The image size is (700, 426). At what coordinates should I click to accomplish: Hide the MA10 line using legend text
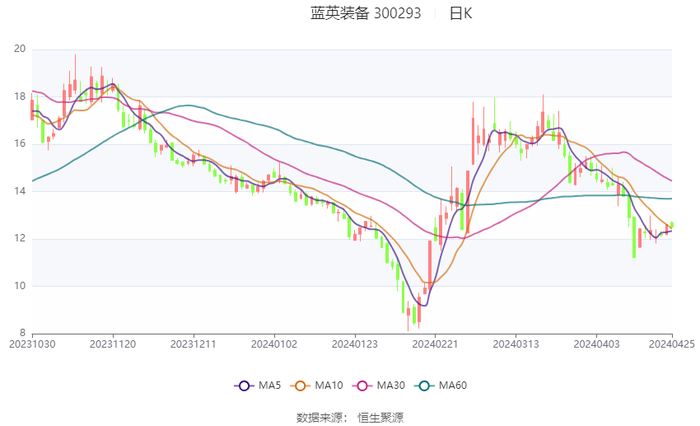point(329,386)
